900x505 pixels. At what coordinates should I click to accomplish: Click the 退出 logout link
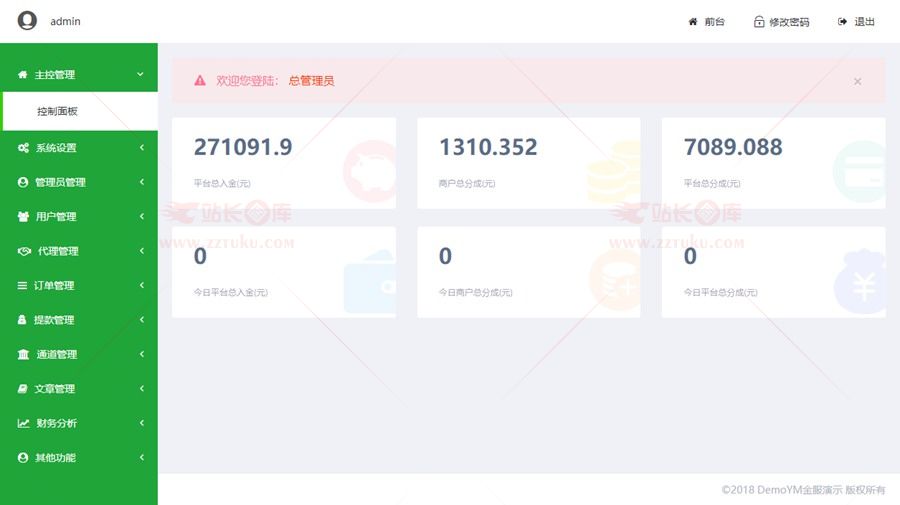click(x=864, y=22)
